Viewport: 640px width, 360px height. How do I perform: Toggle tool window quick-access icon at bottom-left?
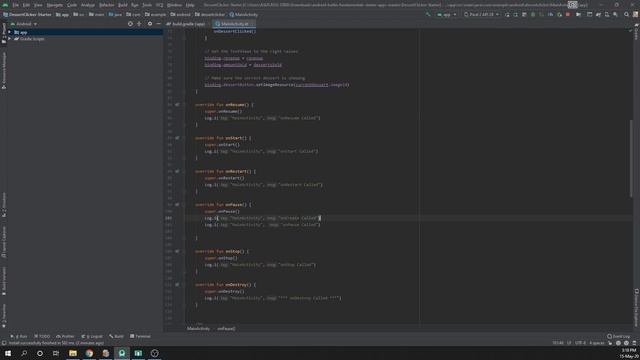[x=4, y=343]
